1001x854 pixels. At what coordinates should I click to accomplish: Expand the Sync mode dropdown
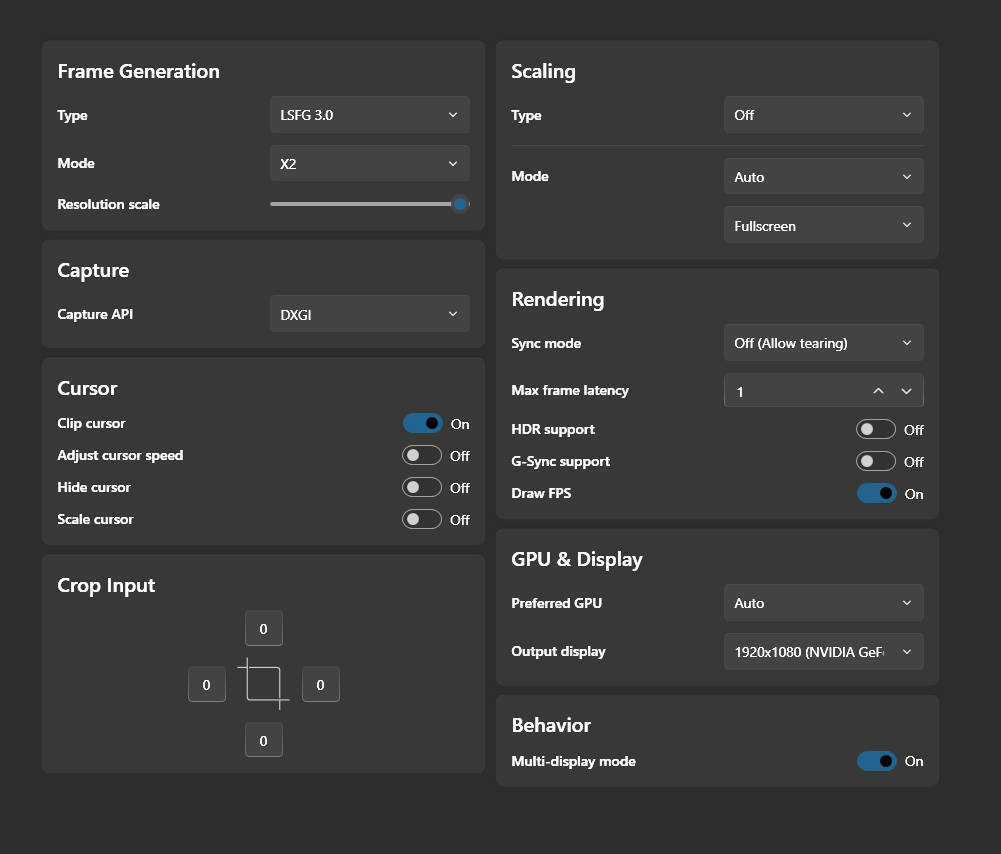(823, 343)
